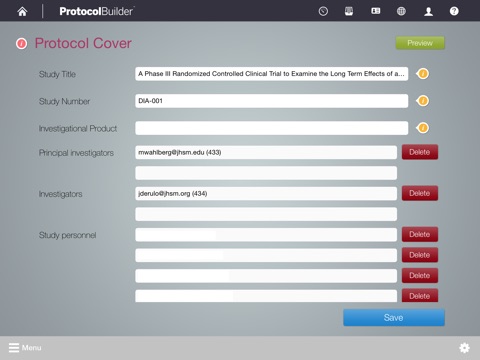Open the user profile icon

click(428, 12)
